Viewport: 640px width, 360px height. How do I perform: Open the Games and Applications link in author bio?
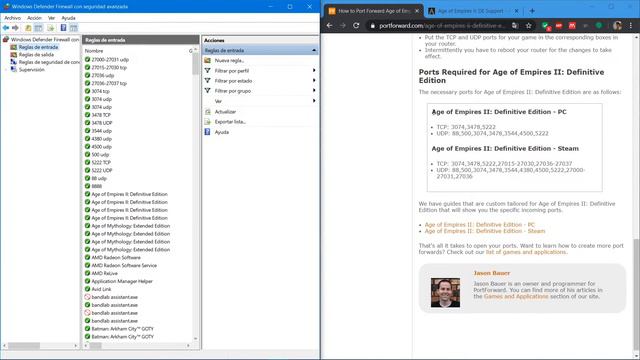[x=516, y=296]
